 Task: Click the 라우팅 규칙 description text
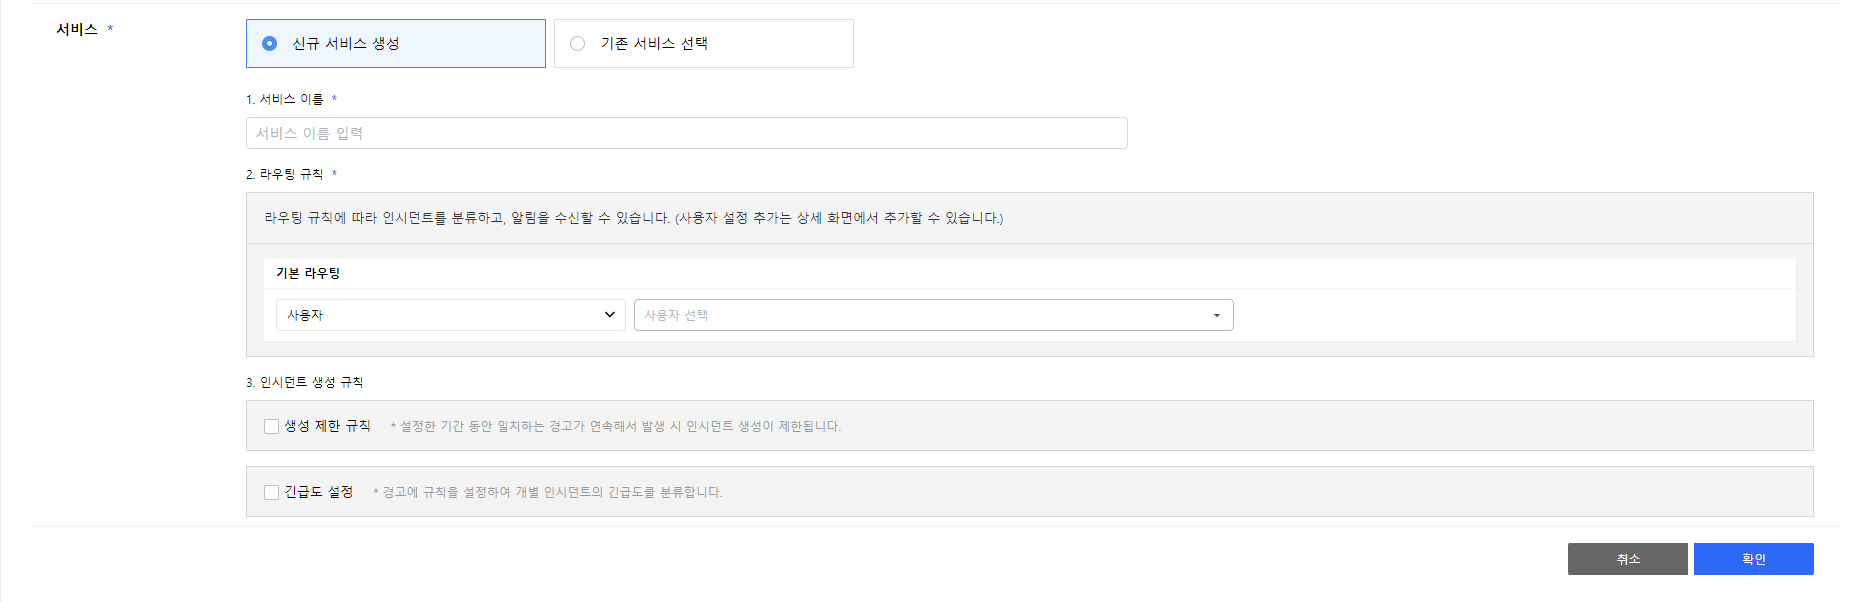(633, 218)
